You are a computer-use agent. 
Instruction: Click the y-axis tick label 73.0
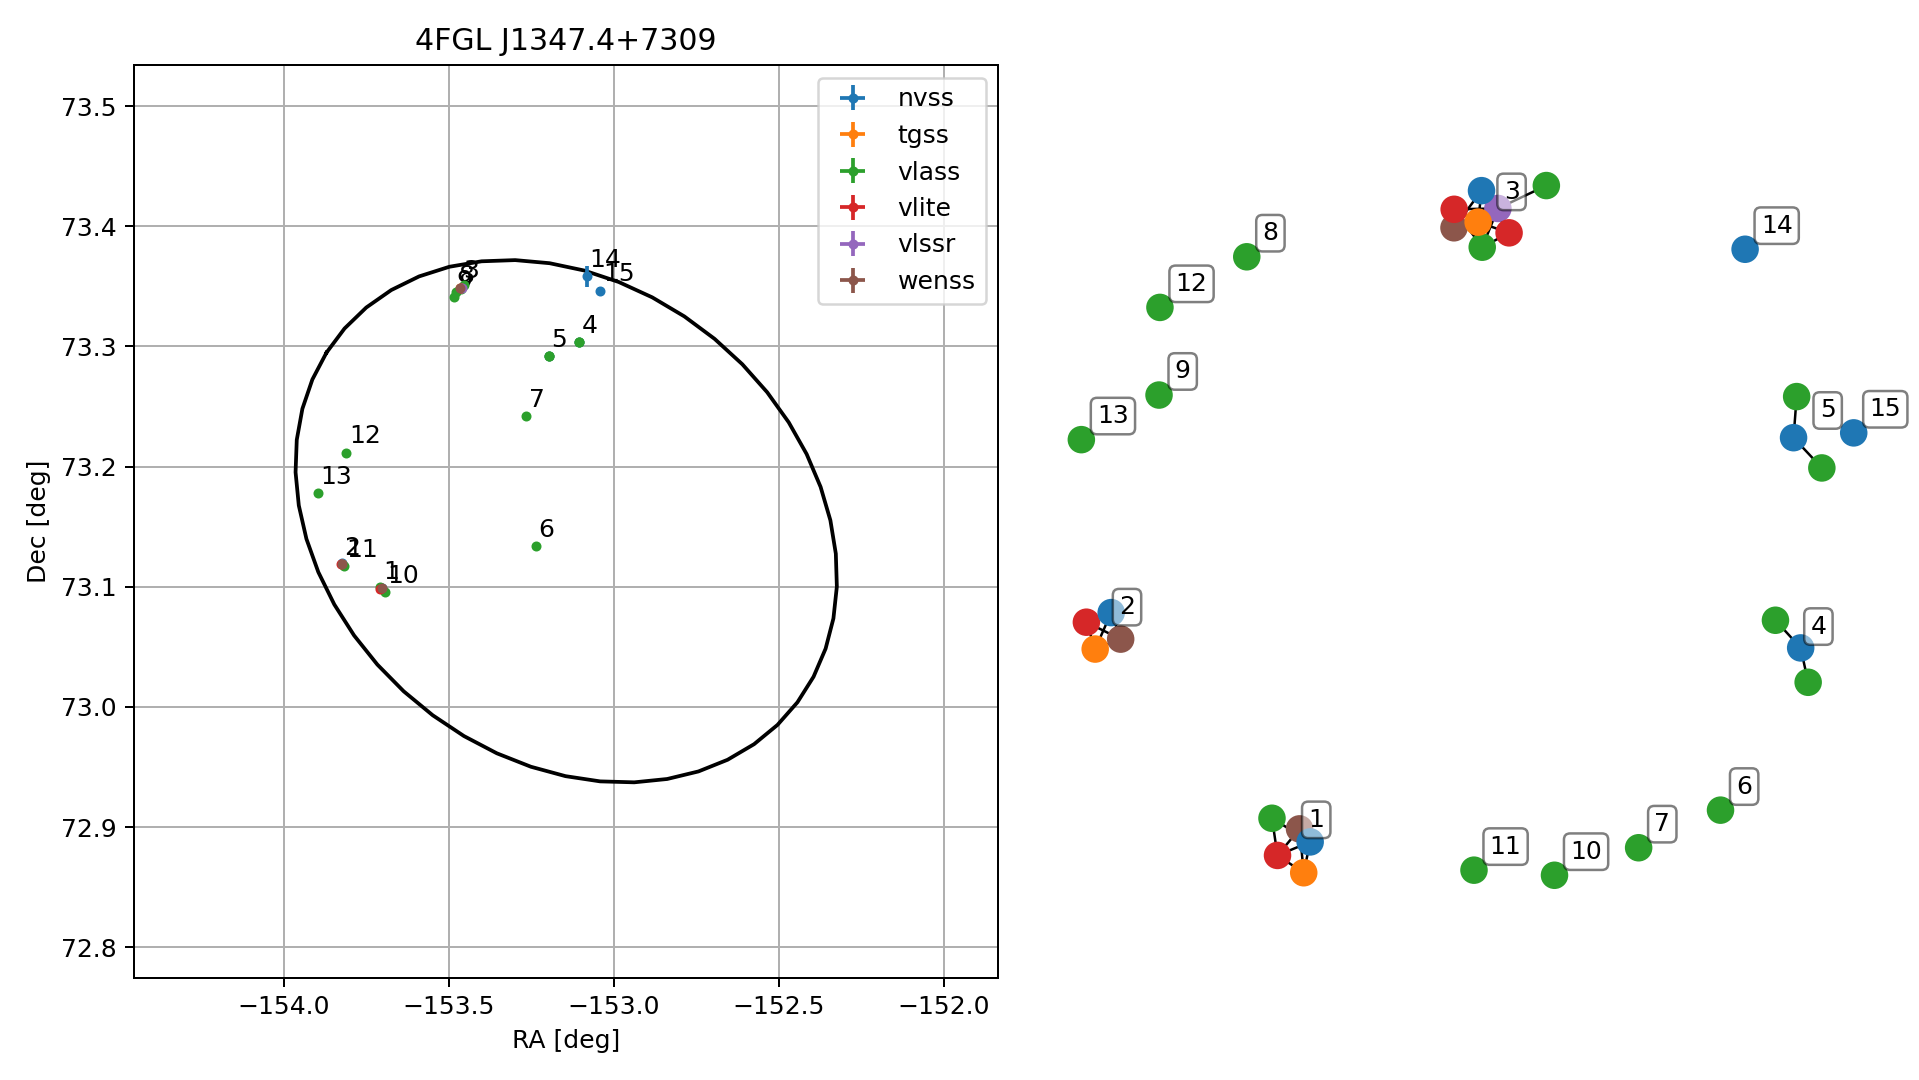pyautogui.click(x=87, y=707)
